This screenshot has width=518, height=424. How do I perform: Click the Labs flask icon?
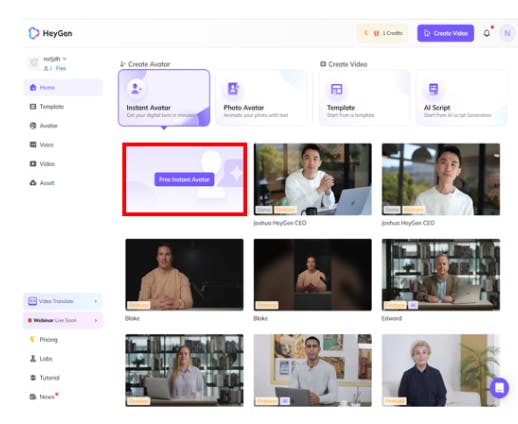pos(33,359)
